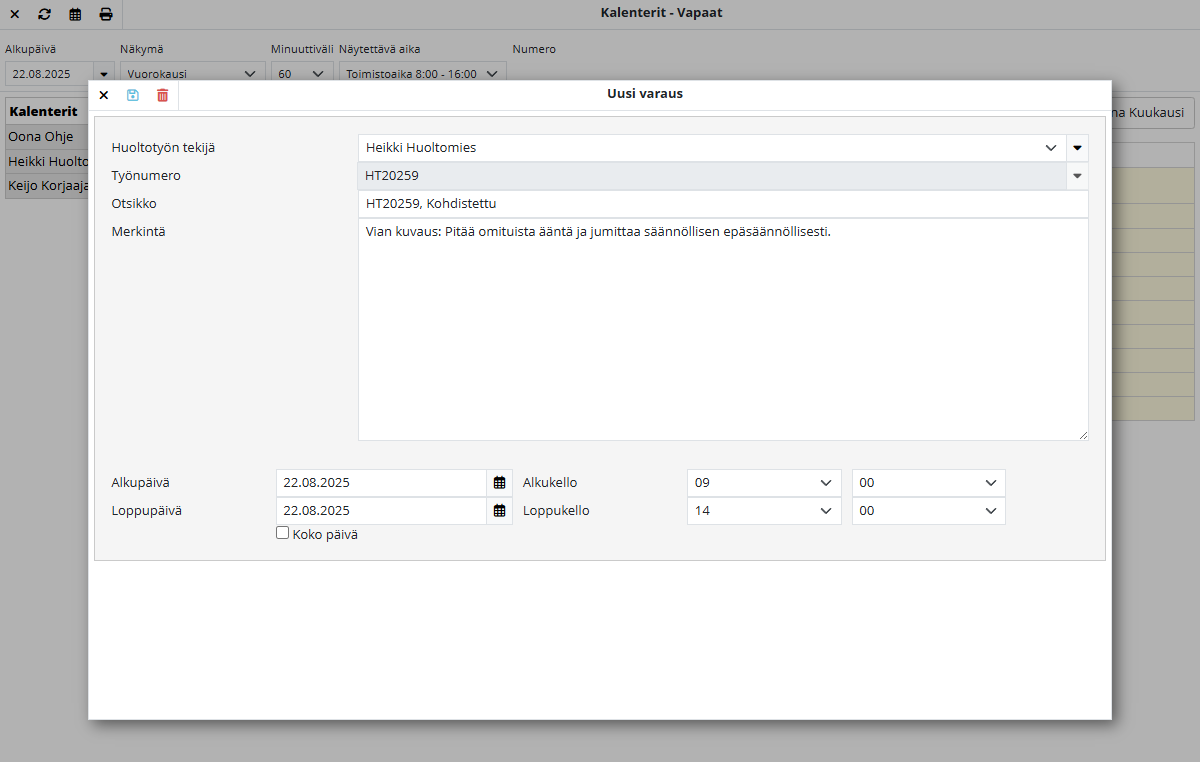Open calendar picker for Alkupäivä field
Image resolution: width=1200 pixels, height=762 pixels.
[500, 483]
